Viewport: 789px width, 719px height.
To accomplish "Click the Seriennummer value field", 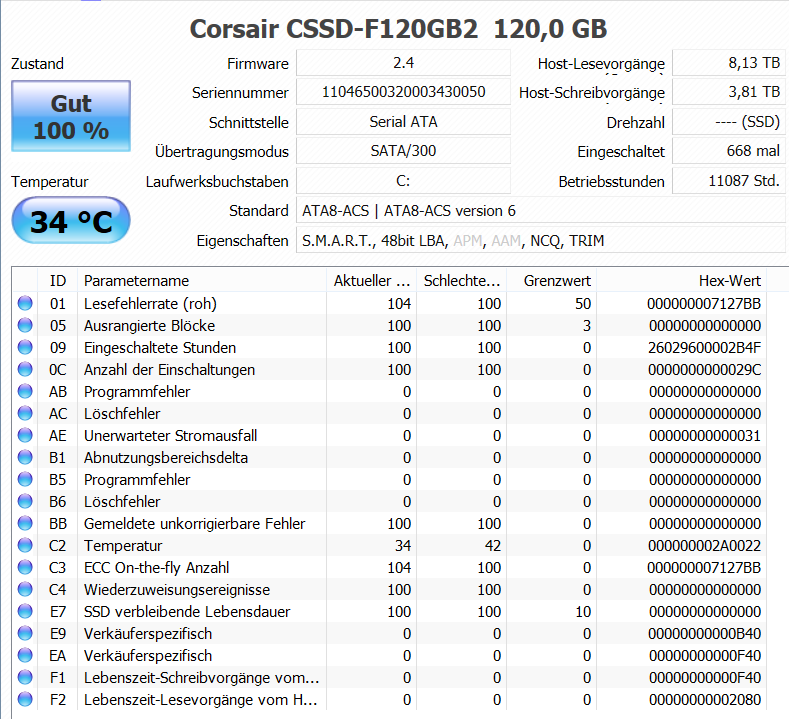I will tap(404, 92).
